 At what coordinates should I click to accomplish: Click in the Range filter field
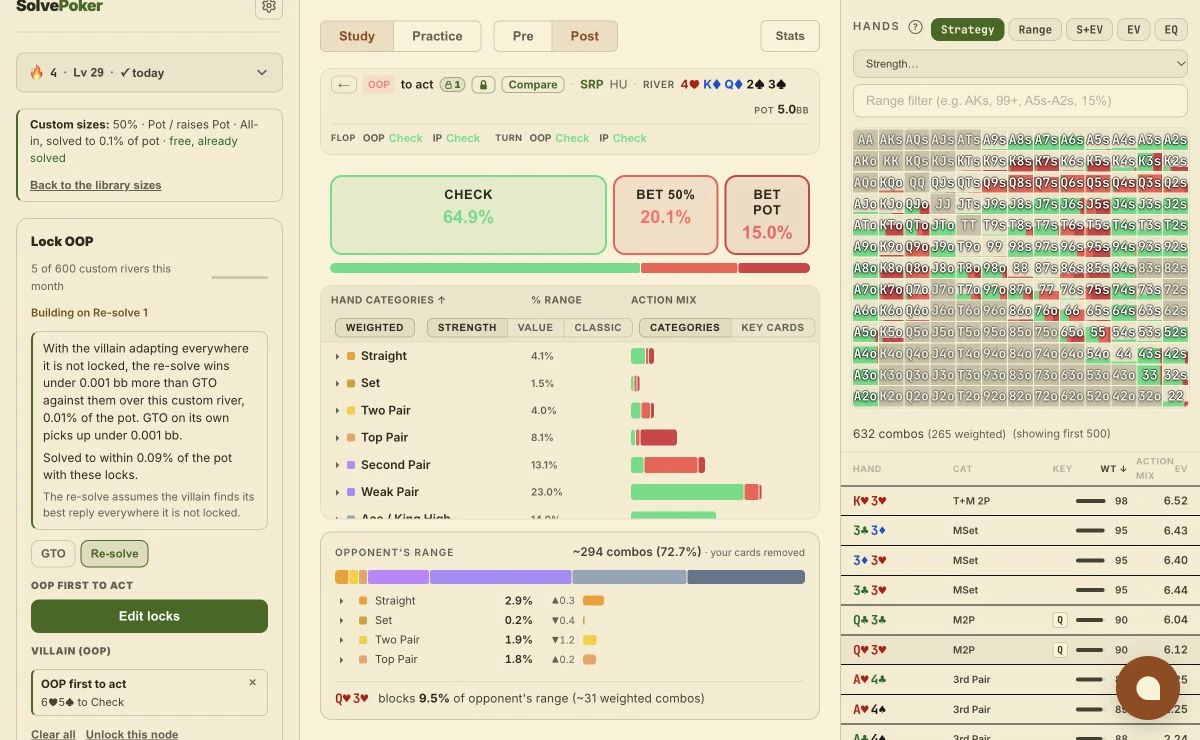pyautogui.click(x=1020, y=101)
